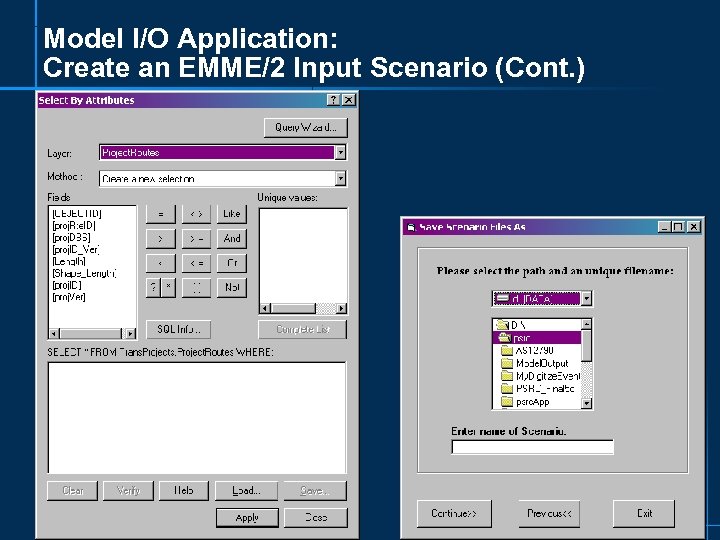Click the Save... button

(315, 491)
